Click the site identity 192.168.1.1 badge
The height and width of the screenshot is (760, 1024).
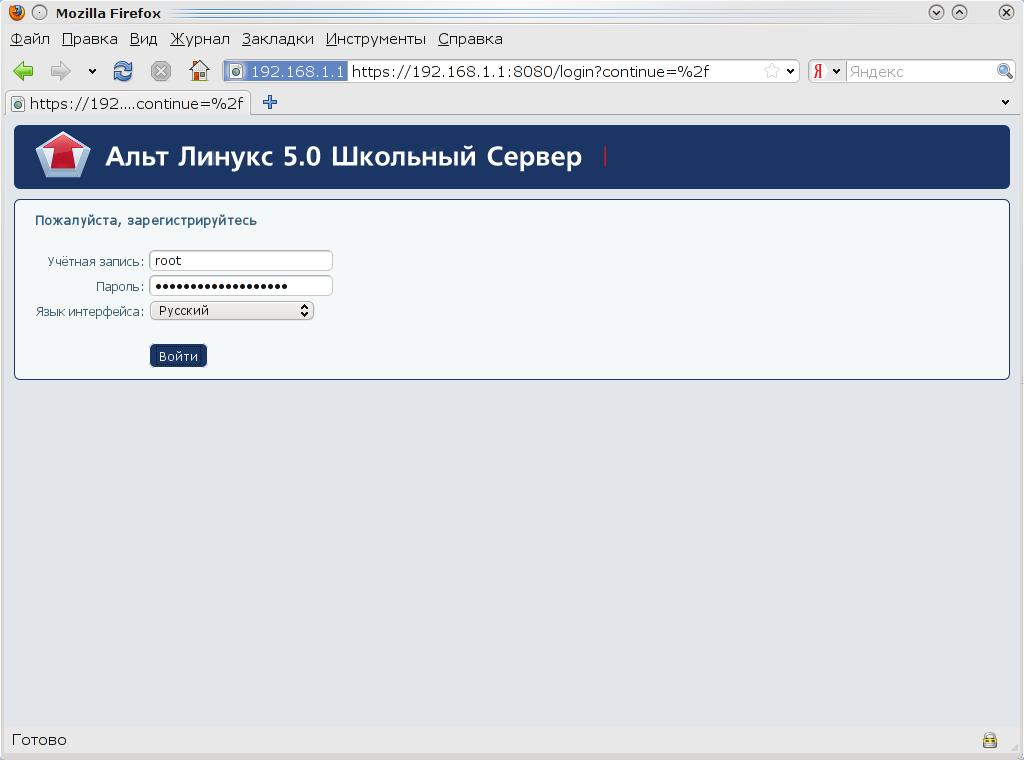click(x=286, y=71)
